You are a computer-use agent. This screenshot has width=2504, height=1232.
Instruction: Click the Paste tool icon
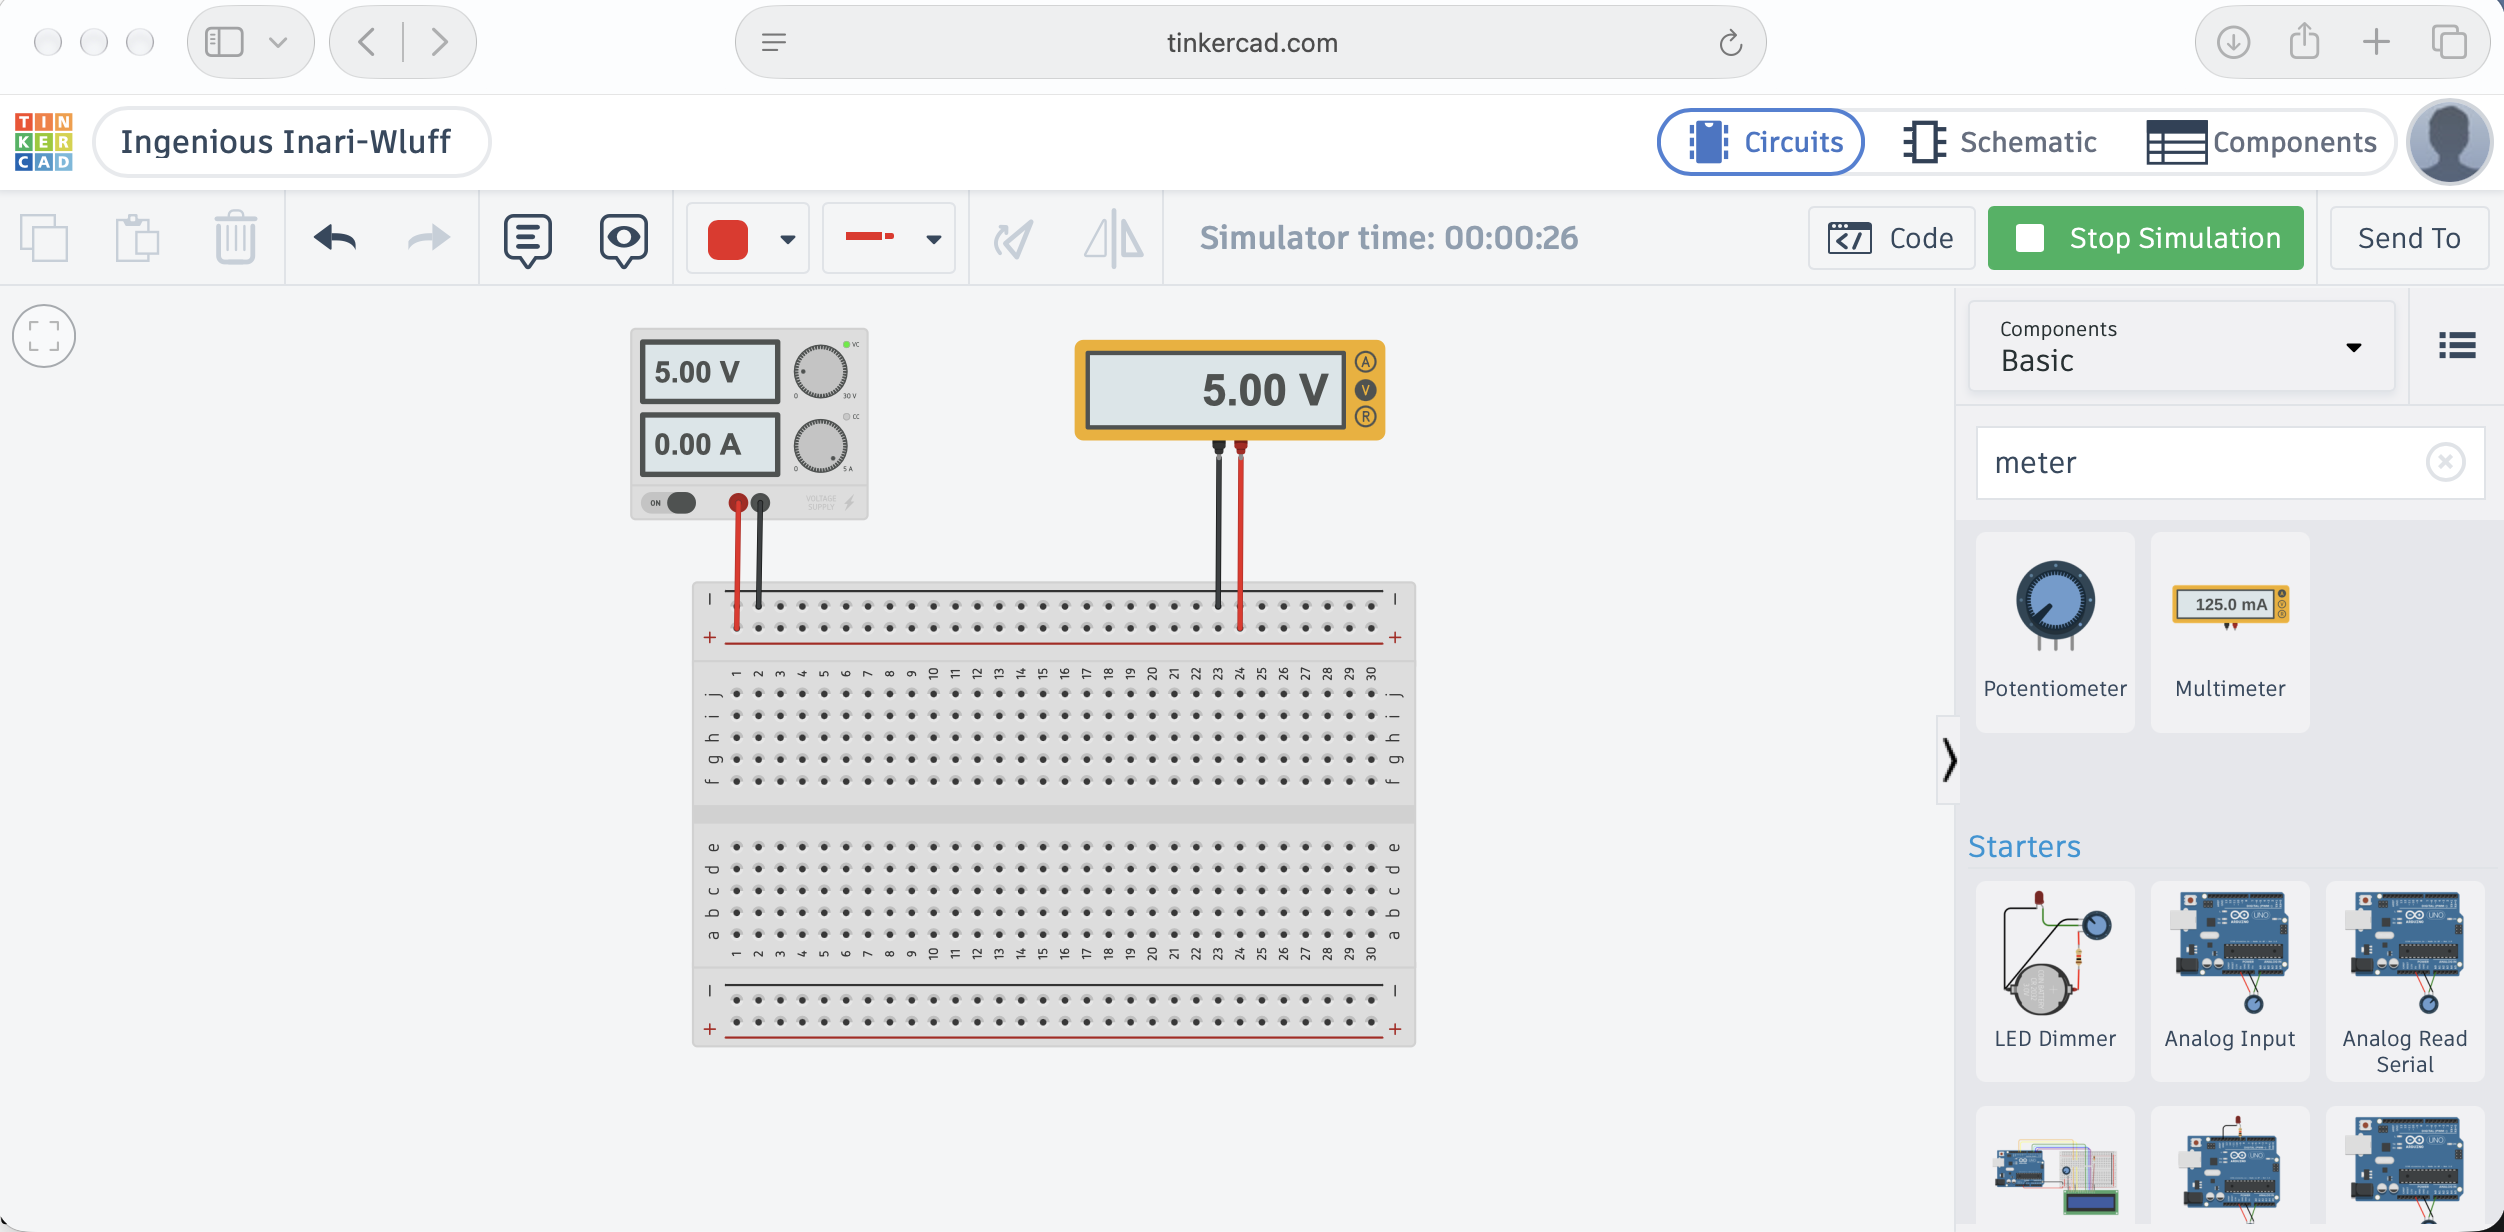138,238
